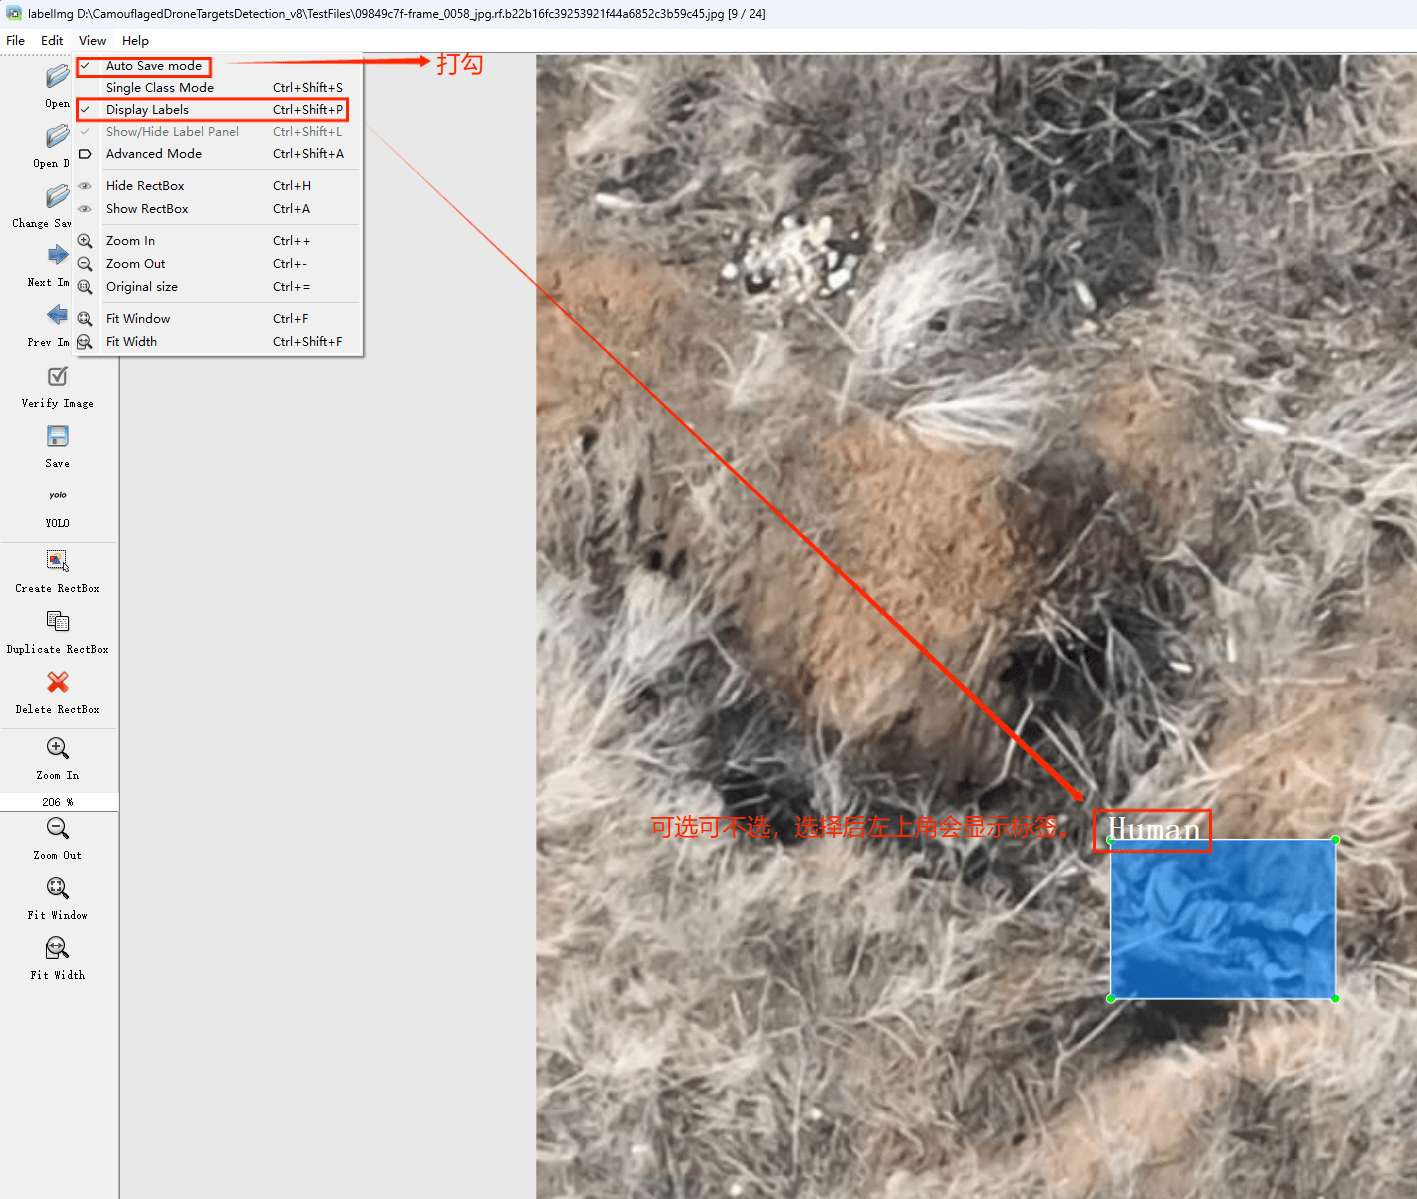1417x1199 pixels.
Task: Delete the selected box with Delete RectBox
Action: click(x=58, y=682)
